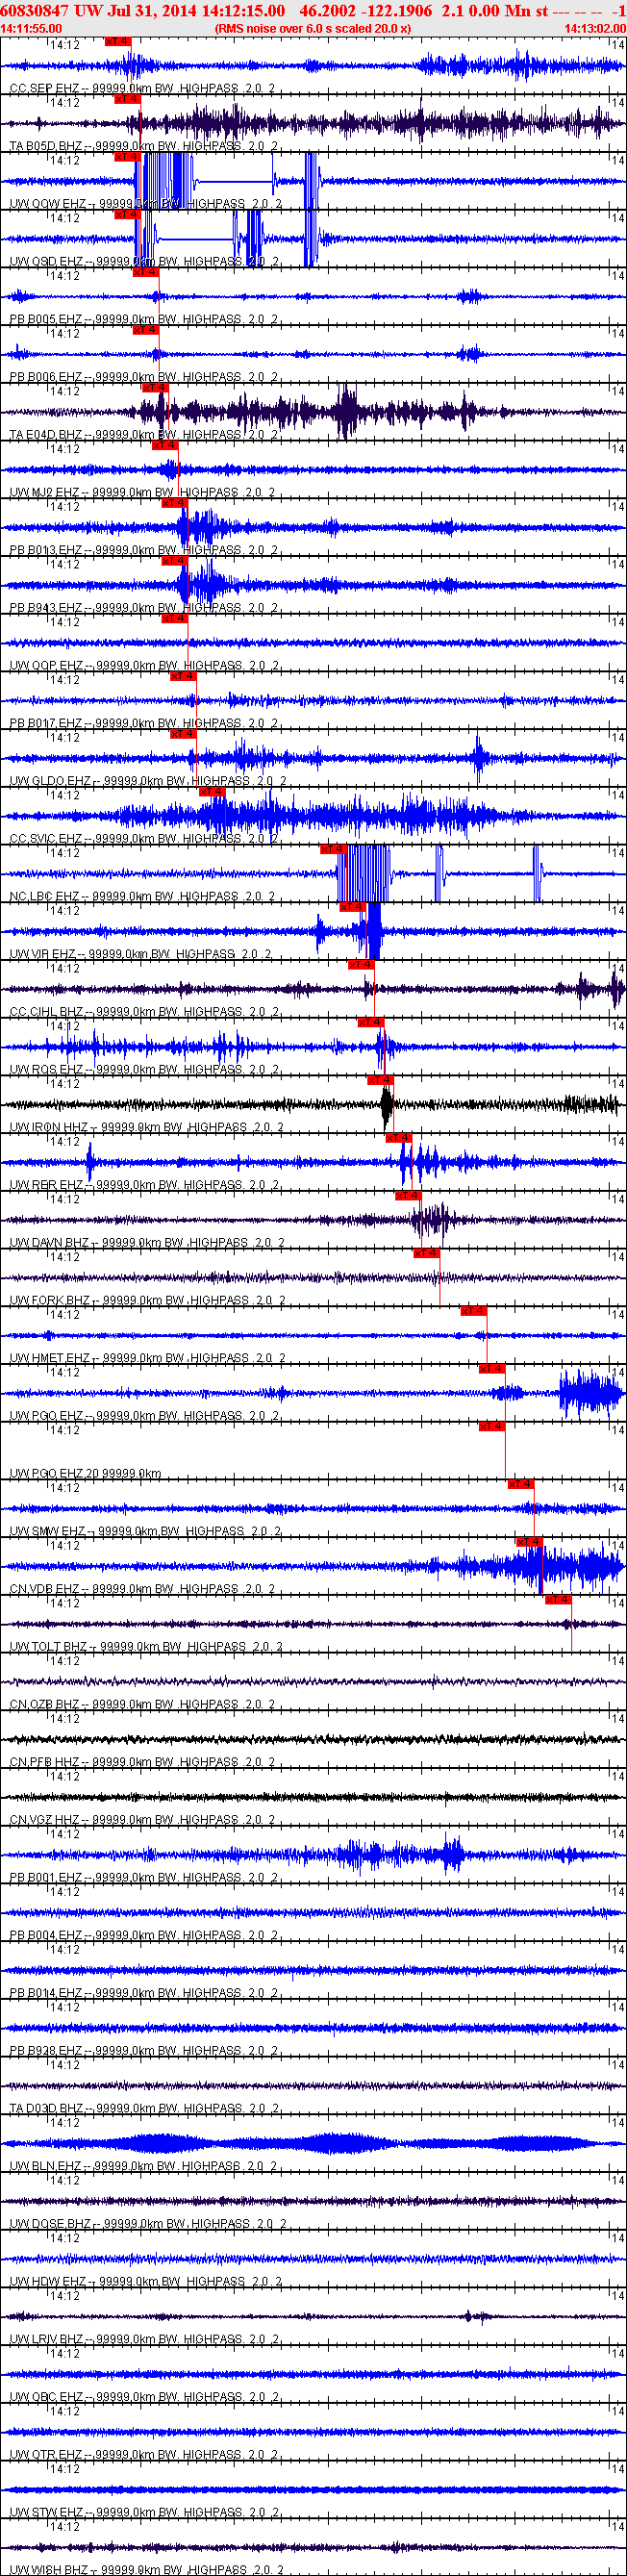The height and width of the screenshot is (2576, 627).
Task: Click the "UW.DAVN.BHZ" station label
Action: [50, 1243]
